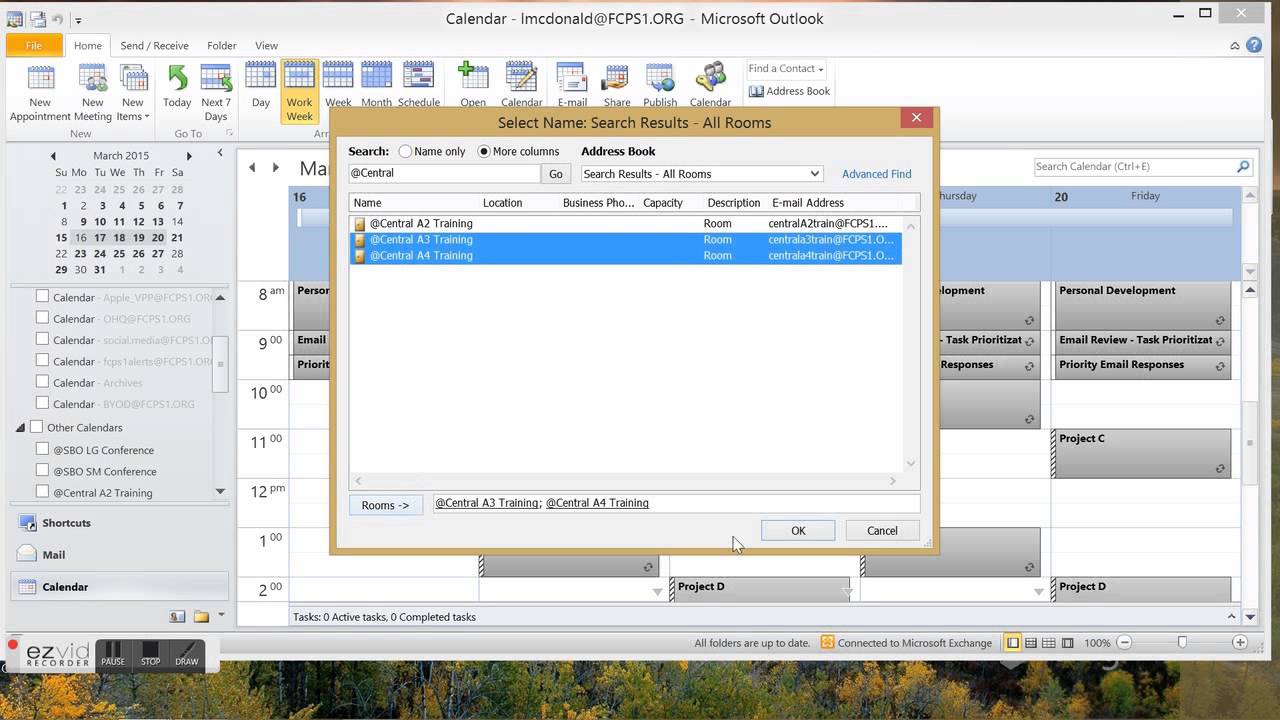
Task: Click OK in the Select Name dialog
Action: (x=798, y=531)
